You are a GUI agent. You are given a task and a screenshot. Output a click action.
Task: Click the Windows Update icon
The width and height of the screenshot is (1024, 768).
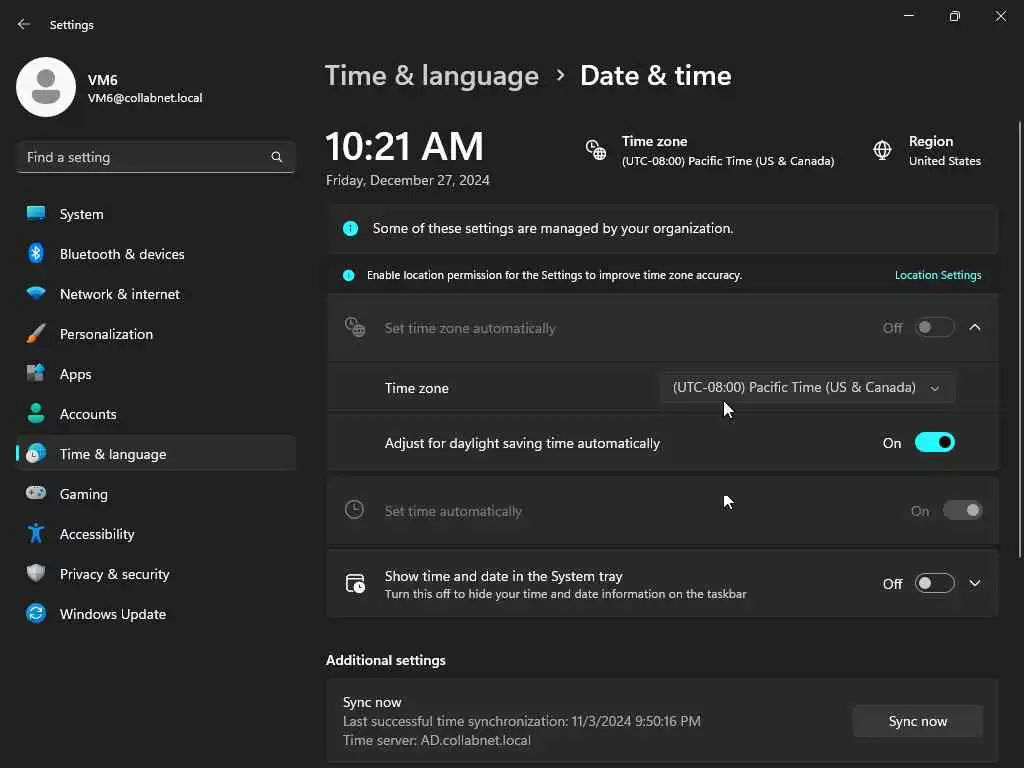[x=36, y=614]
